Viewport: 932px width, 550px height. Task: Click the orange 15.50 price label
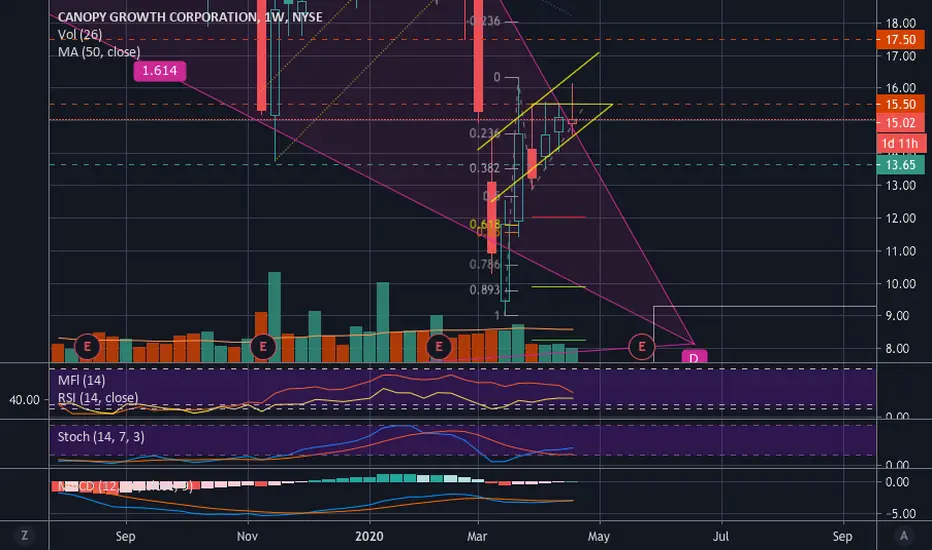tap(900, 104)
